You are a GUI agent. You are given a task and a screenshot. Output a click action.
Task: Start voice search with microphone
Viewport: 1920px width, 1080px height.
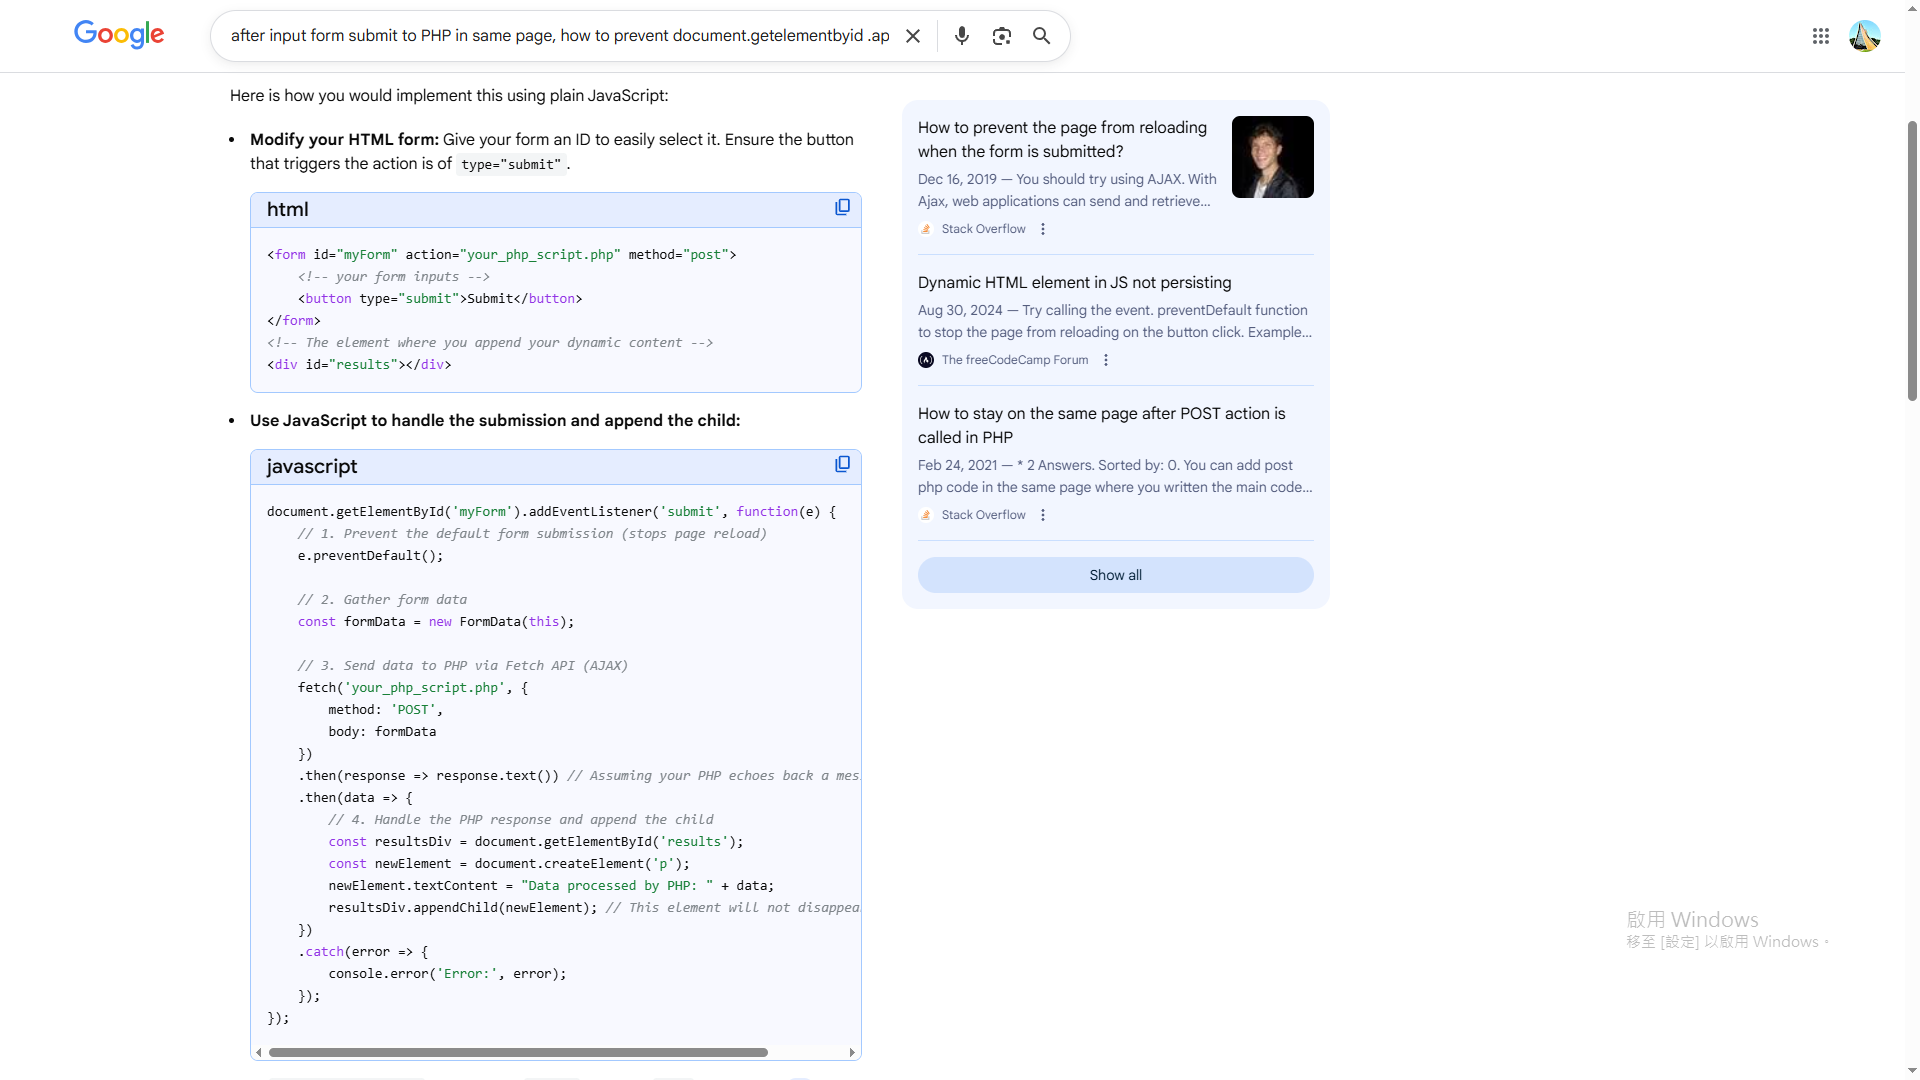click(x=961, y=36)
